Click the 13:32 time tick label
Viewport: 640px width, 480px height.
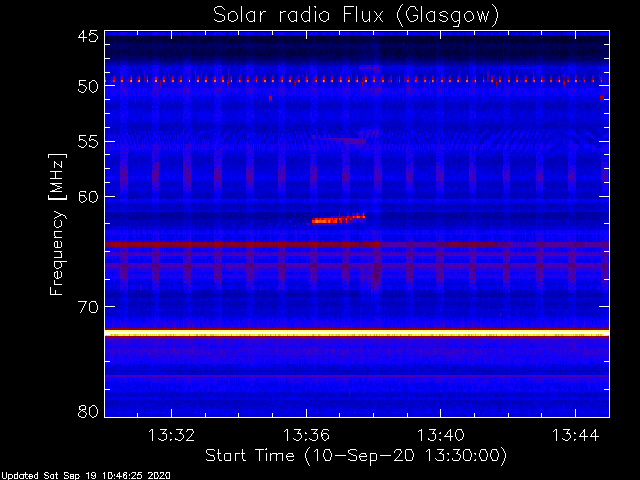171,435
